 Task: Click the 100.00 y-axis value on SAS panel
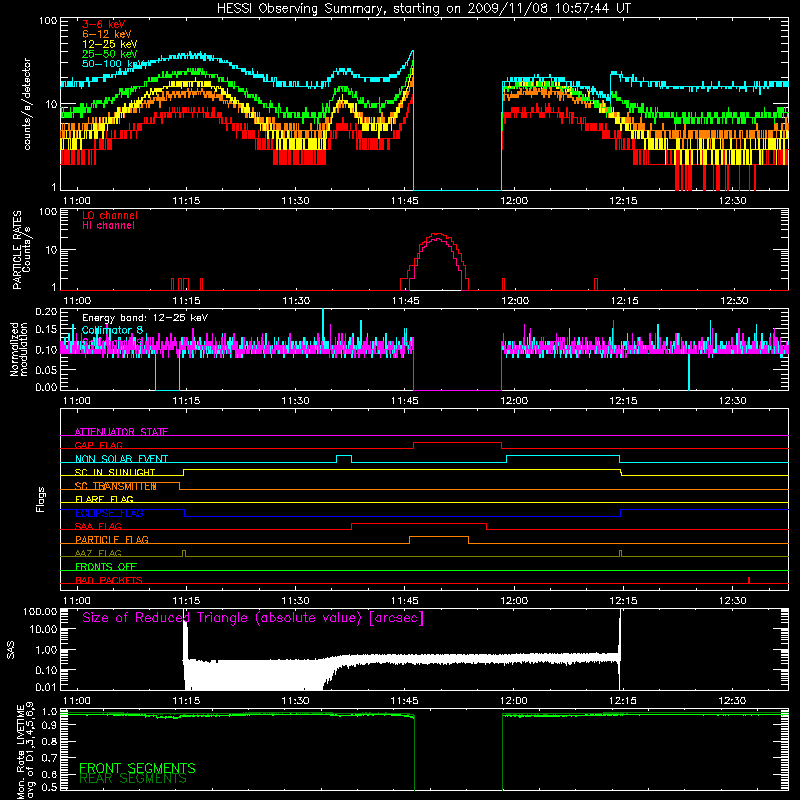[x=40, y=612]
